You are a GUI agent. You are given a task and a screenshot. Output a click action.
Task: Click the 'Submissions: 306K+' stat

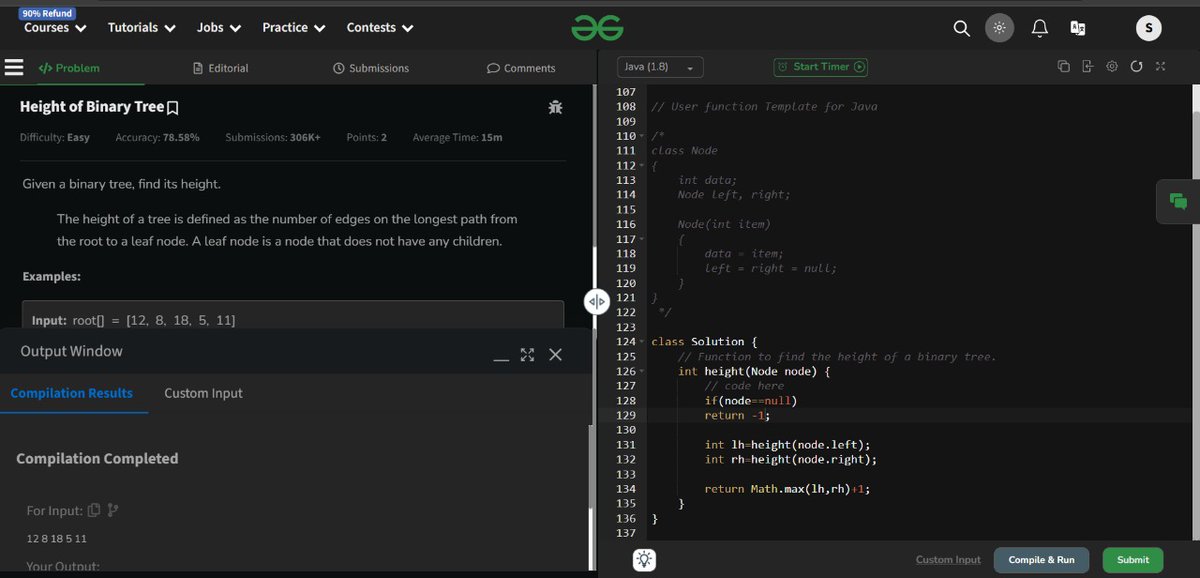point(273,137)
